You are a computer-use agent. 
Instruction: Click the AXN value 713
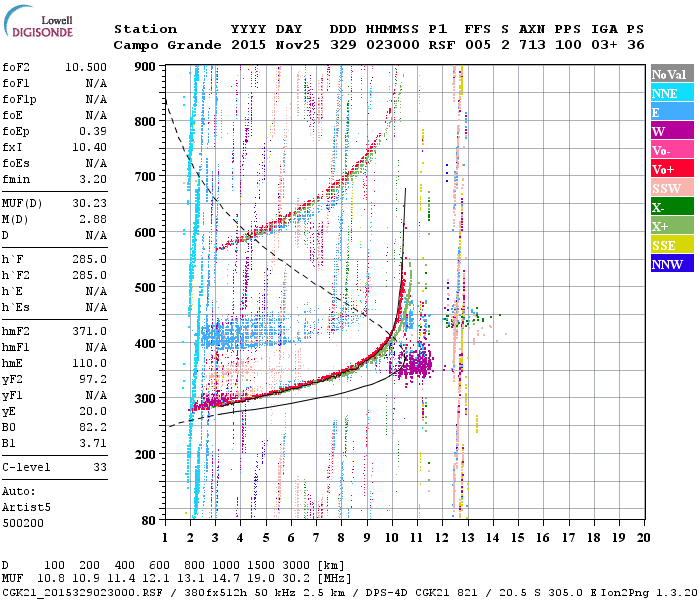tap(532, 45)
